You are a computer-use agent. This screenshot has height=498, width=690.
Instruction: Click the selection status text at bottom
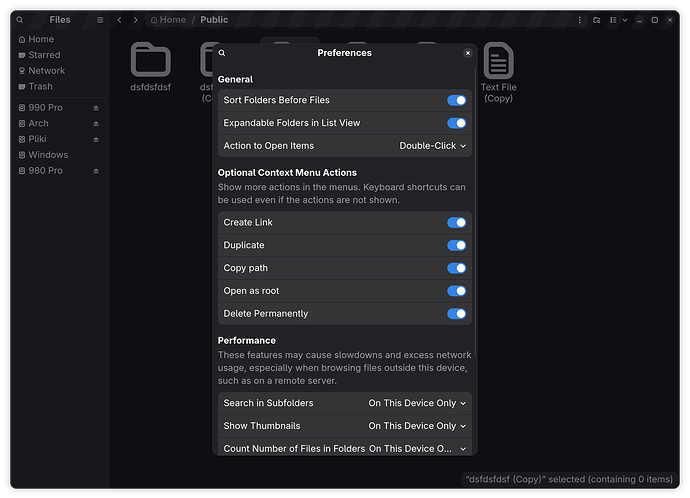click(569, 480)
